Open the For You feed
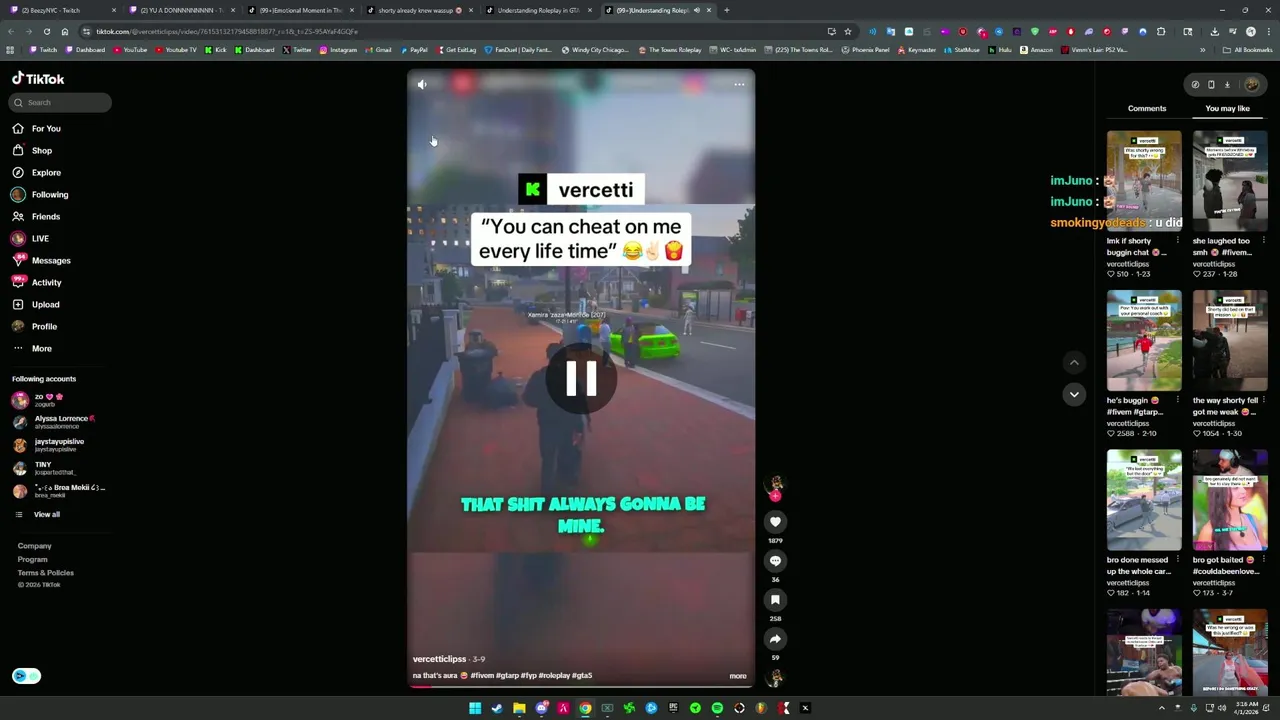Viewport: 1280px width, 720px height. click(37, 128)
